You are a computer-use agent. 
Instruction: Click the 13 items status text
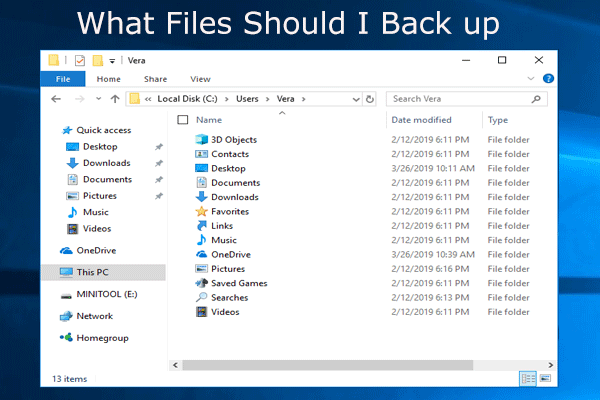[x=69, y=379]
